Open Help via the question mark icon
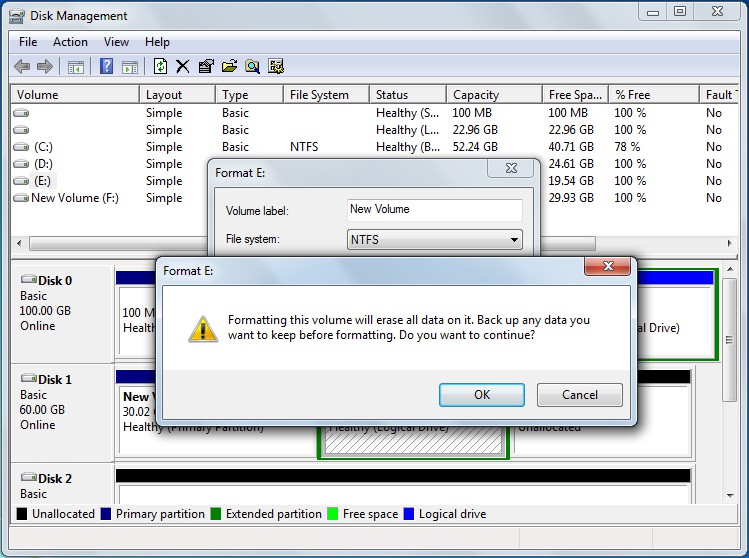Screen dimensions: 749x558 click(x=106, y=66)
